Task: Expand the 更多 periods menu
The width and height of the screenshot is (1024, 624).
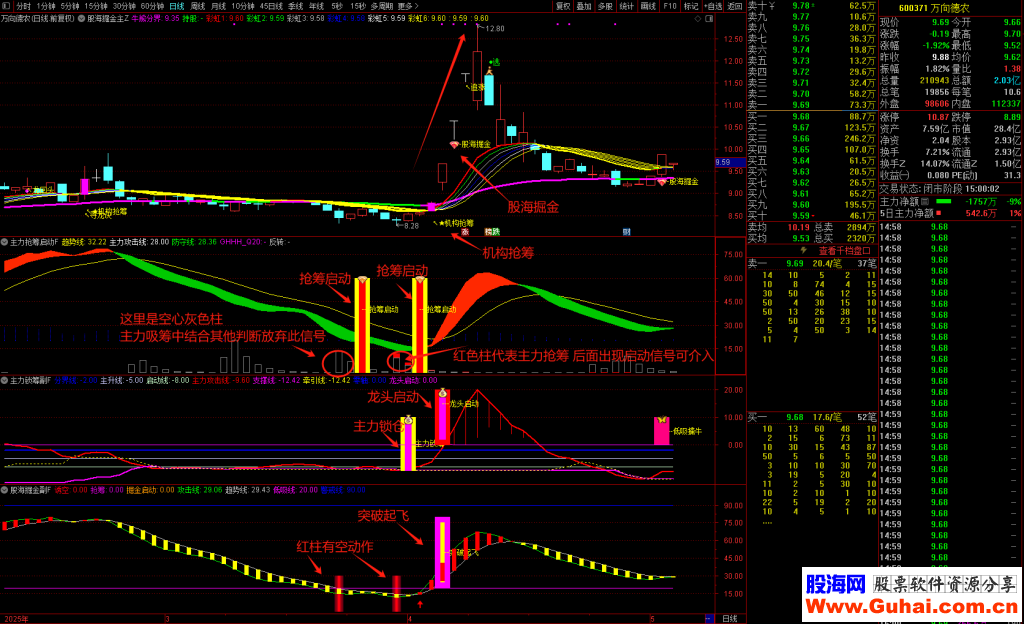Action: [408, 6]
